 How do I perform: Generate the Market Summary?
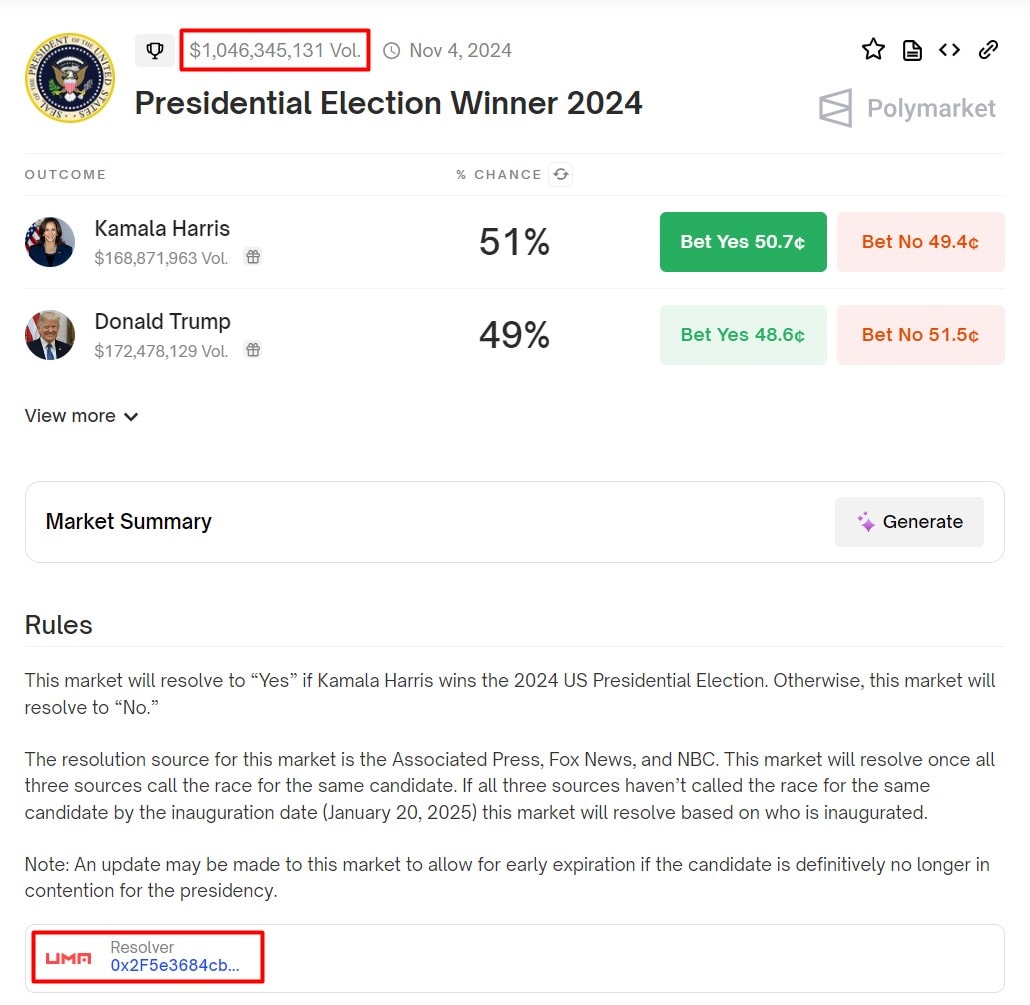point(909,522)
